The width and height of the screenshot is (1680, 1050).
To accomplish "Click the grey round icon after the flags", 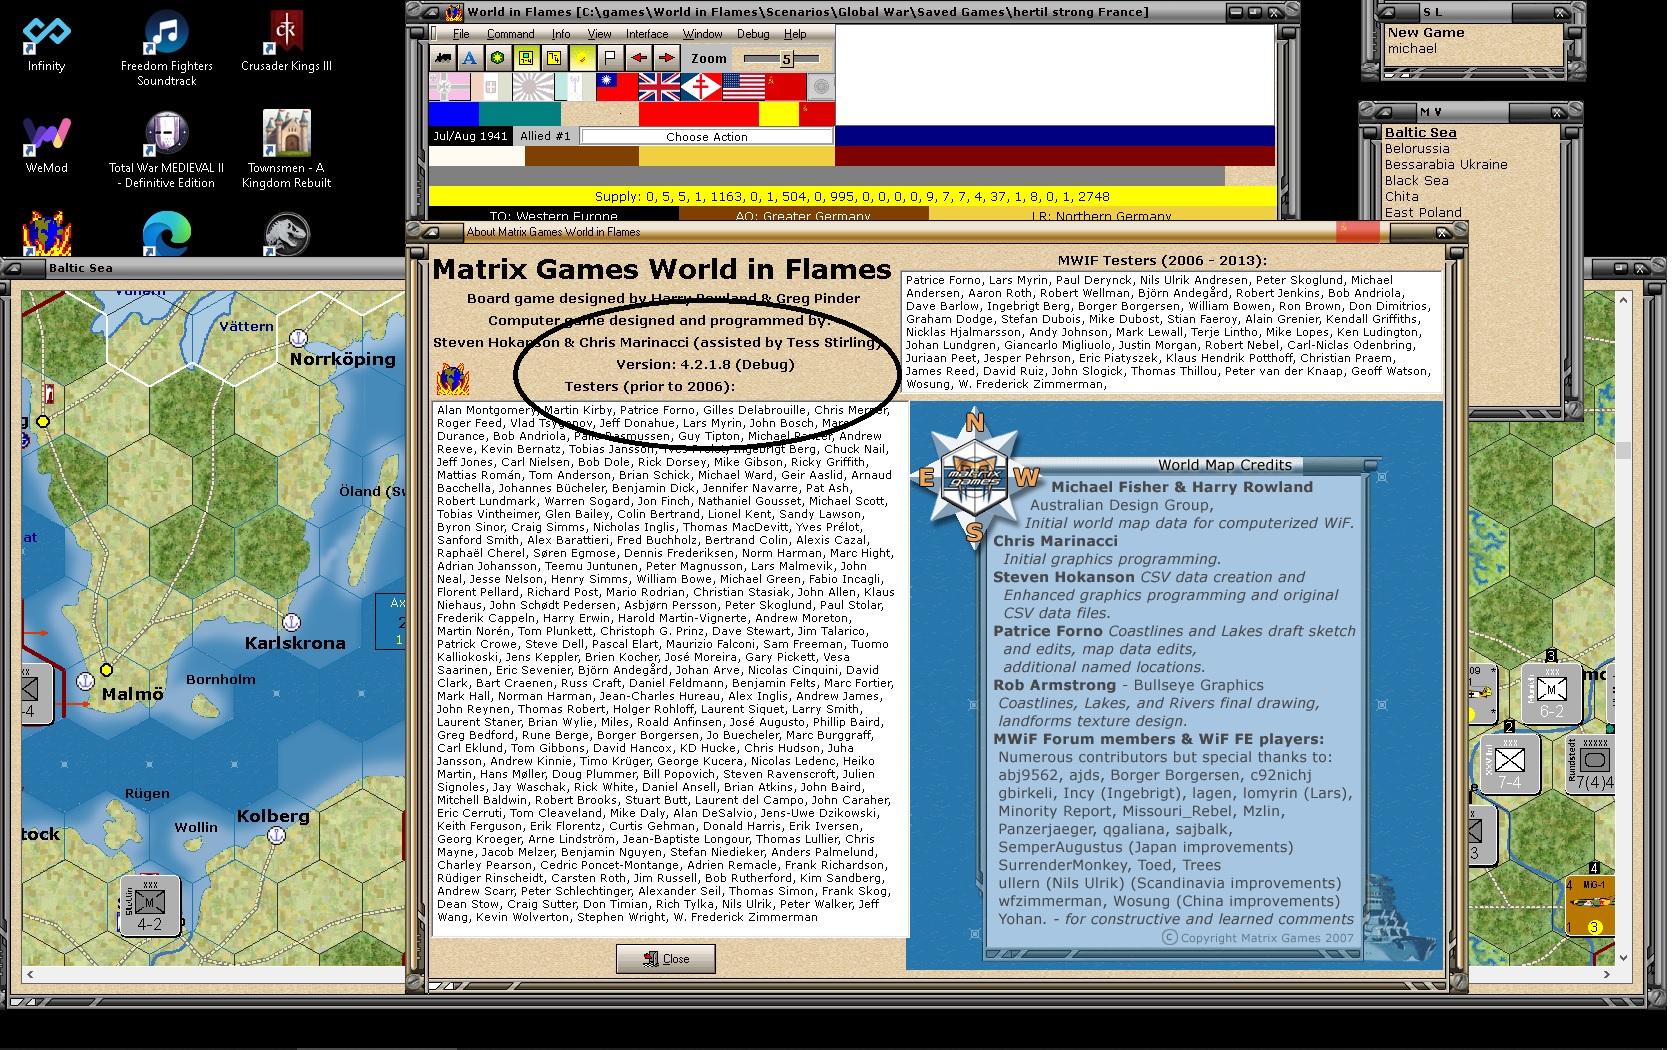I will 820,88.
